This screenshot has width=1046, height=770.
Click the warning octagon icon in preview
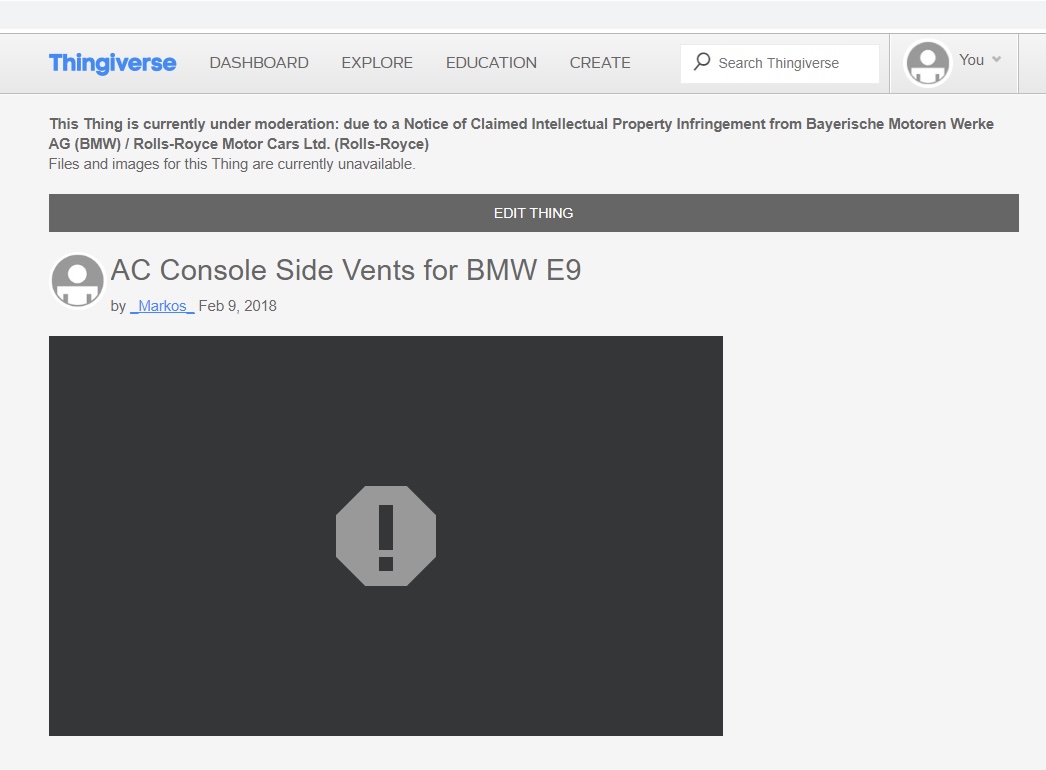pyautogui.click(x=386, y=536)
